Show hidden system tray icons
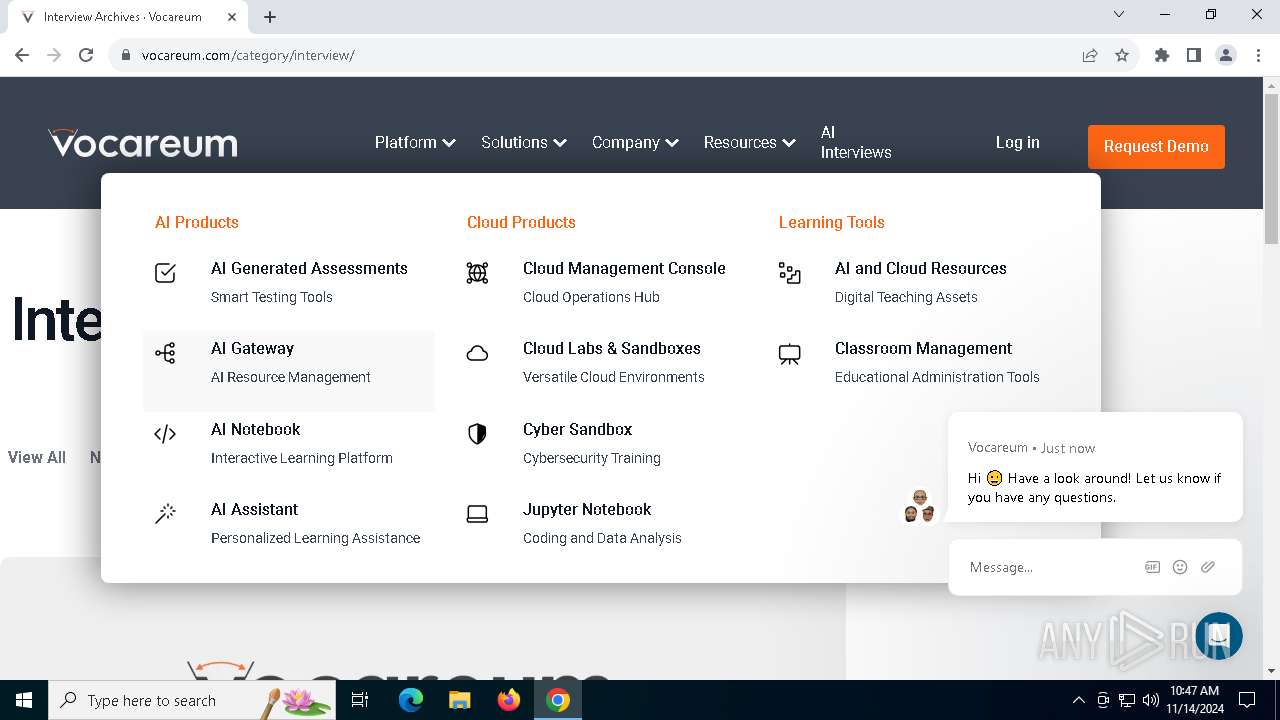Image resolution: width=1280 pixels, height=720 pixels. pyautogui.click(x=1078, y=700)
